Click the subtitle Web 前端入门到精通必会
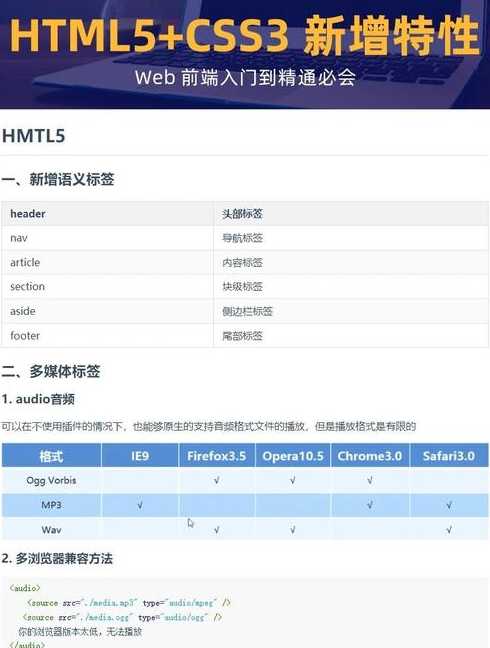Image resolution: width=490 pixels, height=648 pixels. [x=245, y=77]
